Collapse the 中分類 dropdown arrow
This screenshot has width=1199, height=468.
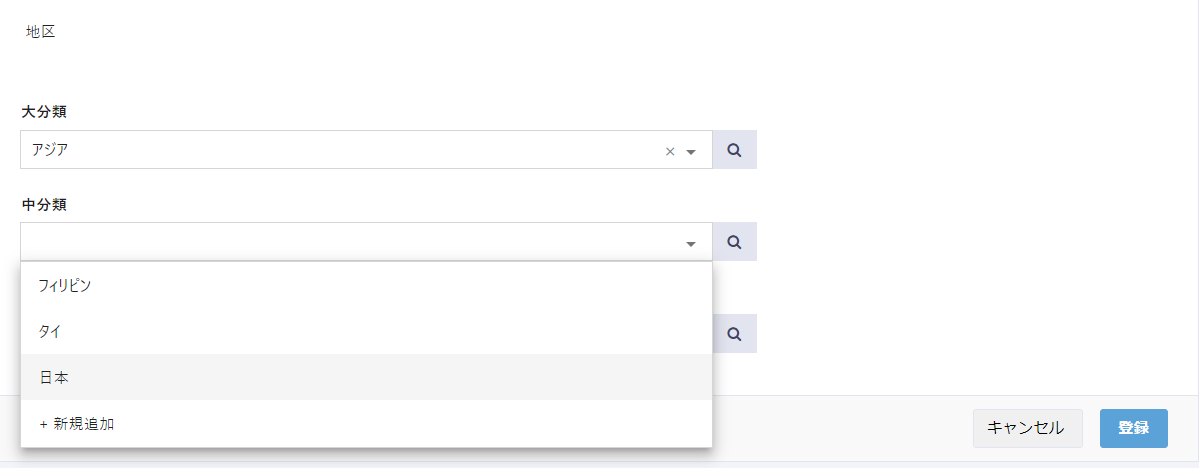tap(691, 243)
